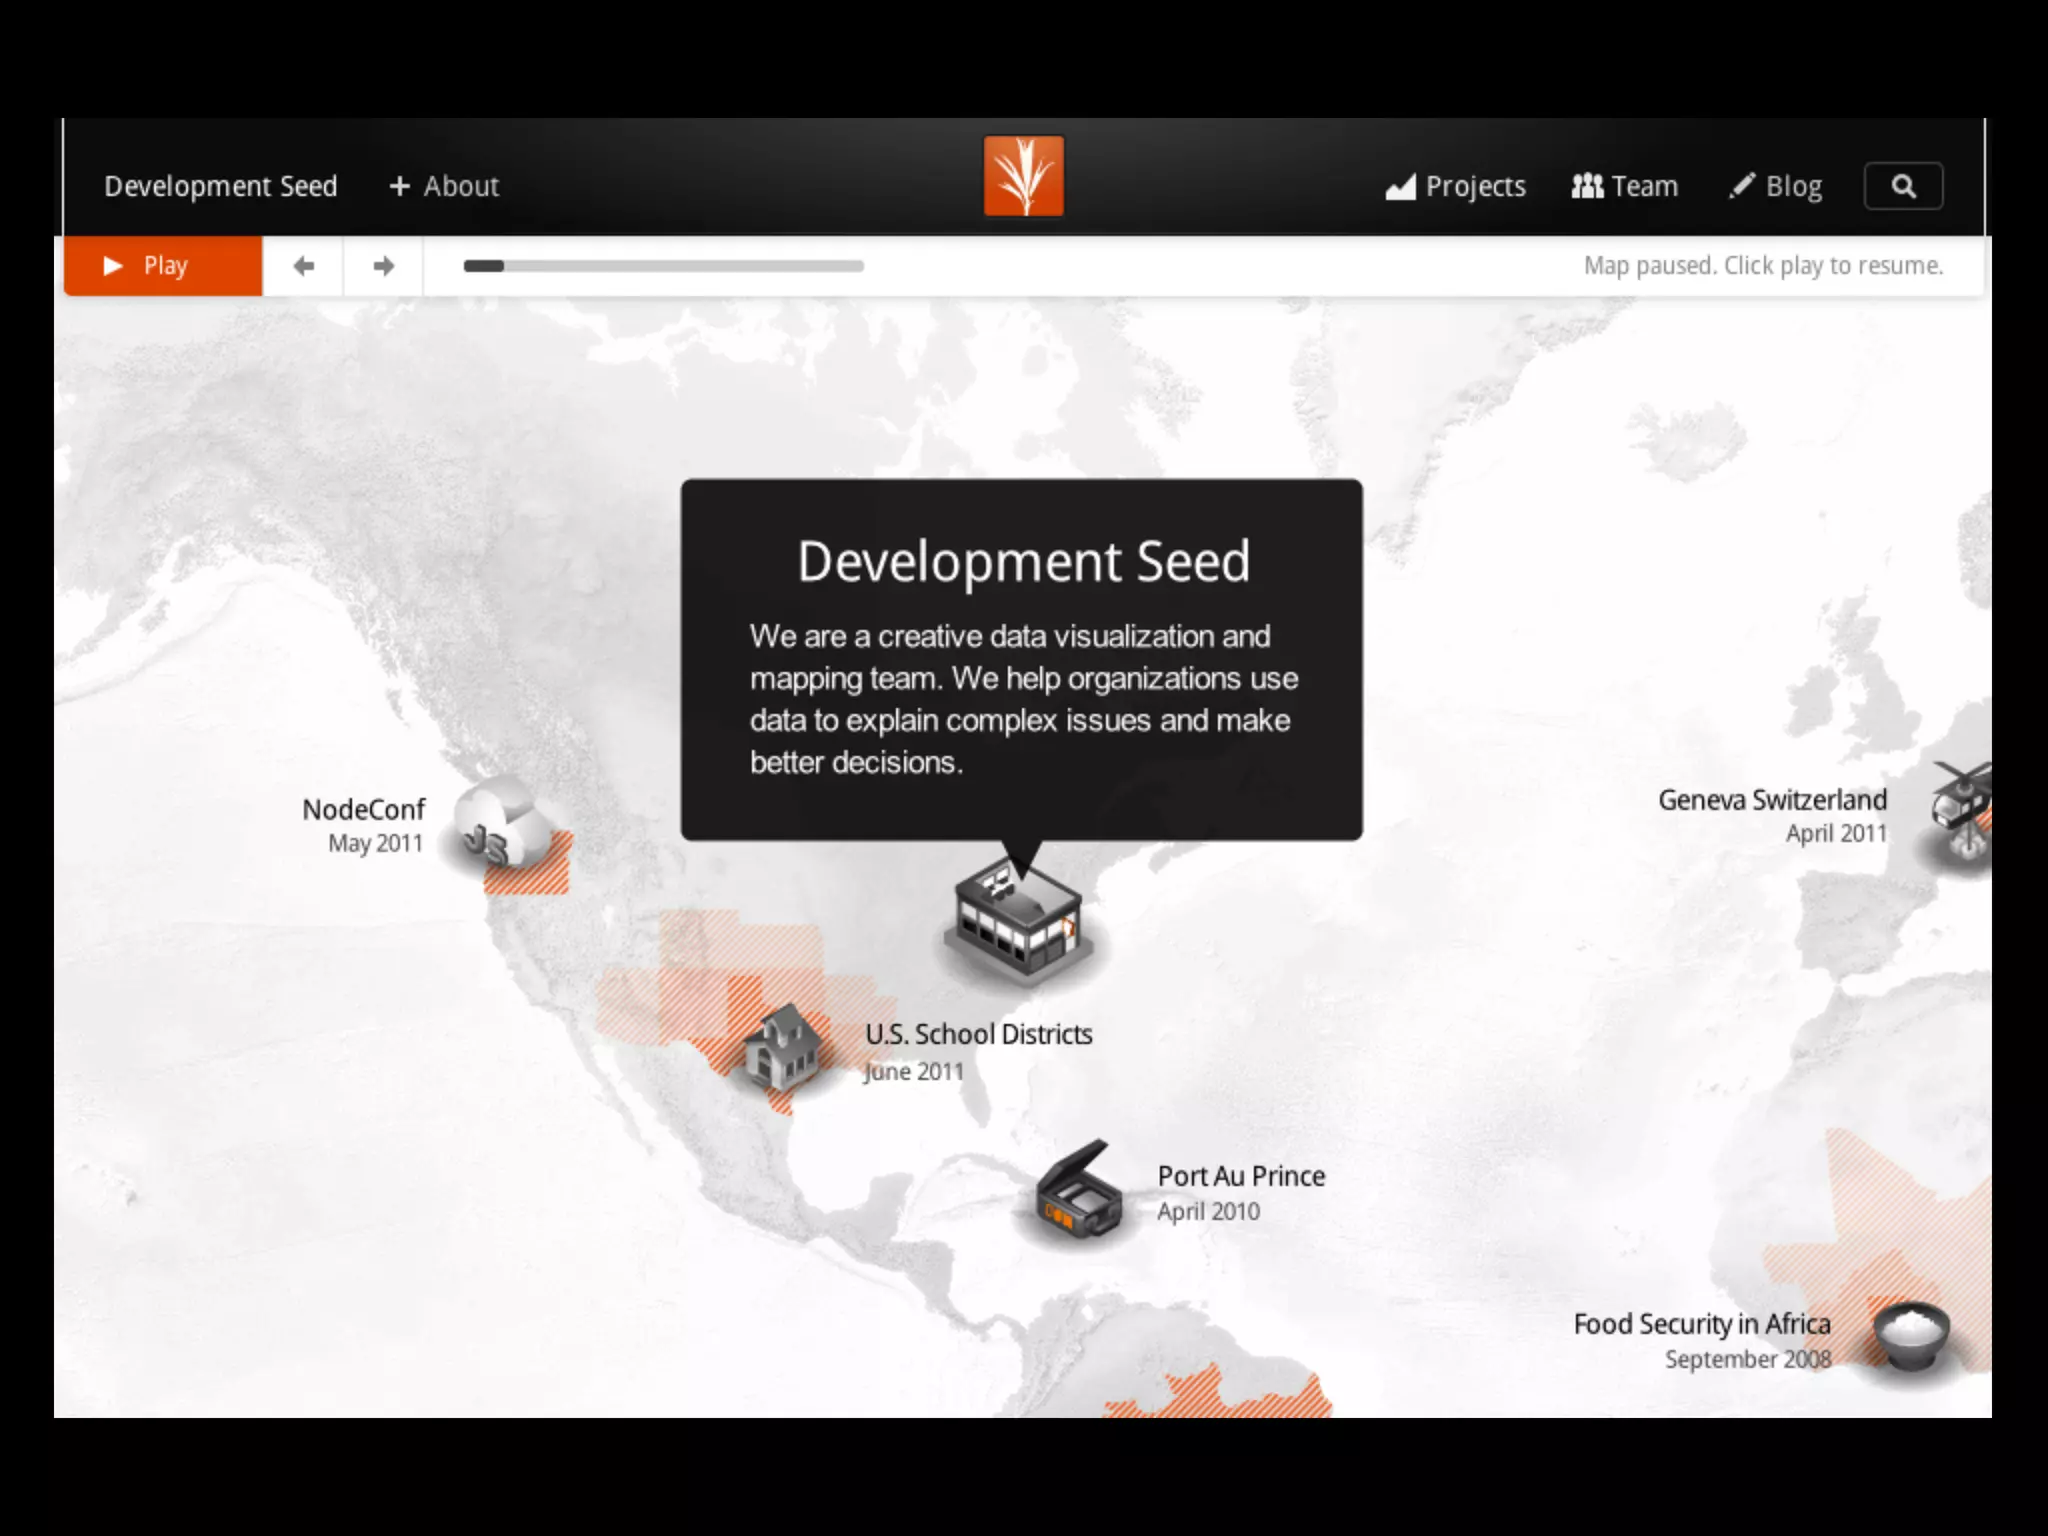Viewport: 2048px width, 1536px height.
Task: Advance to next map slide arrow
Action: coord(383,266)
